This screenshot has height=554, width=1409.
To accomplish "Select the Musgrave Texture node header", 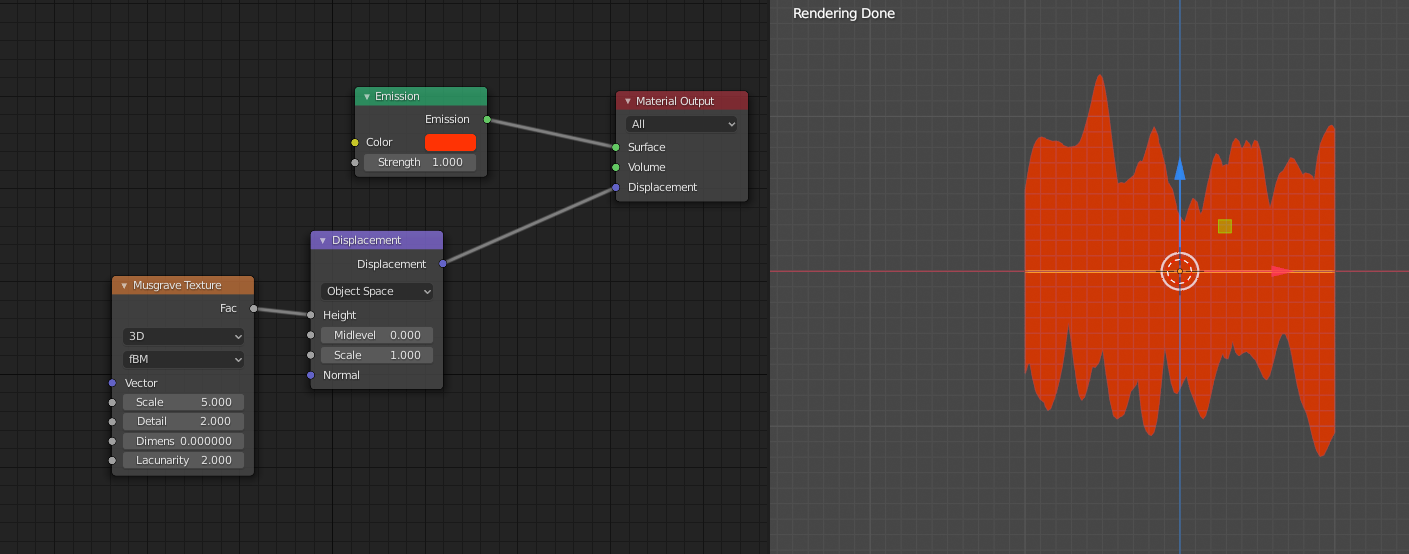I will tap(183, 285).
